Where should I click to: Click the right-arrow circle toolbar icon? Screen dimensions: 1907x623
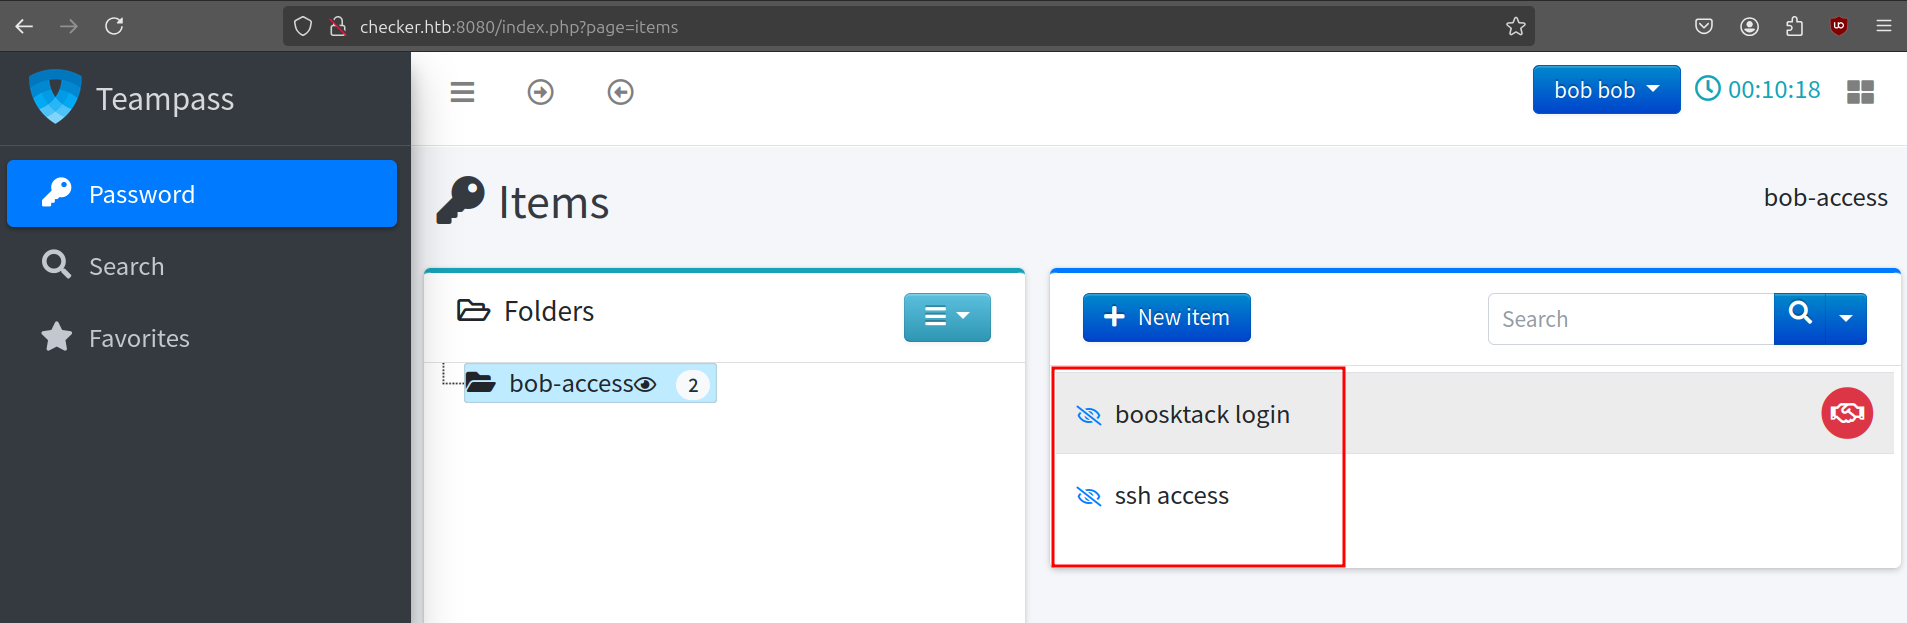[541, 92]
